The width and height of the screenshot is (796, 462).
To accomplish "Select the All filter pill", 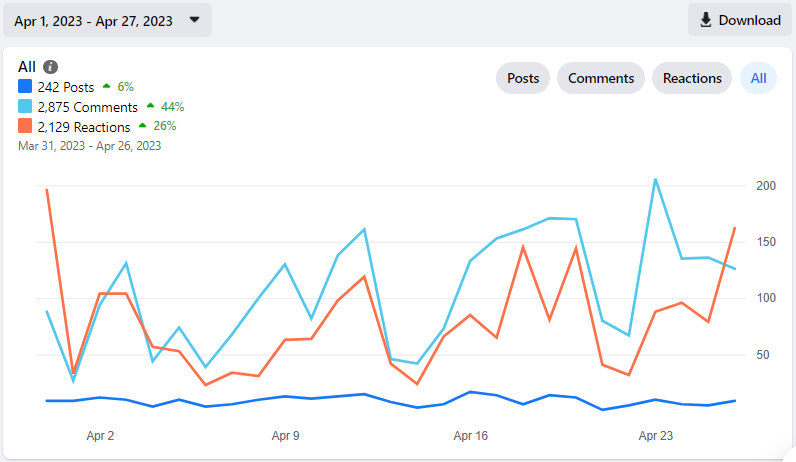I will point(758,78).
